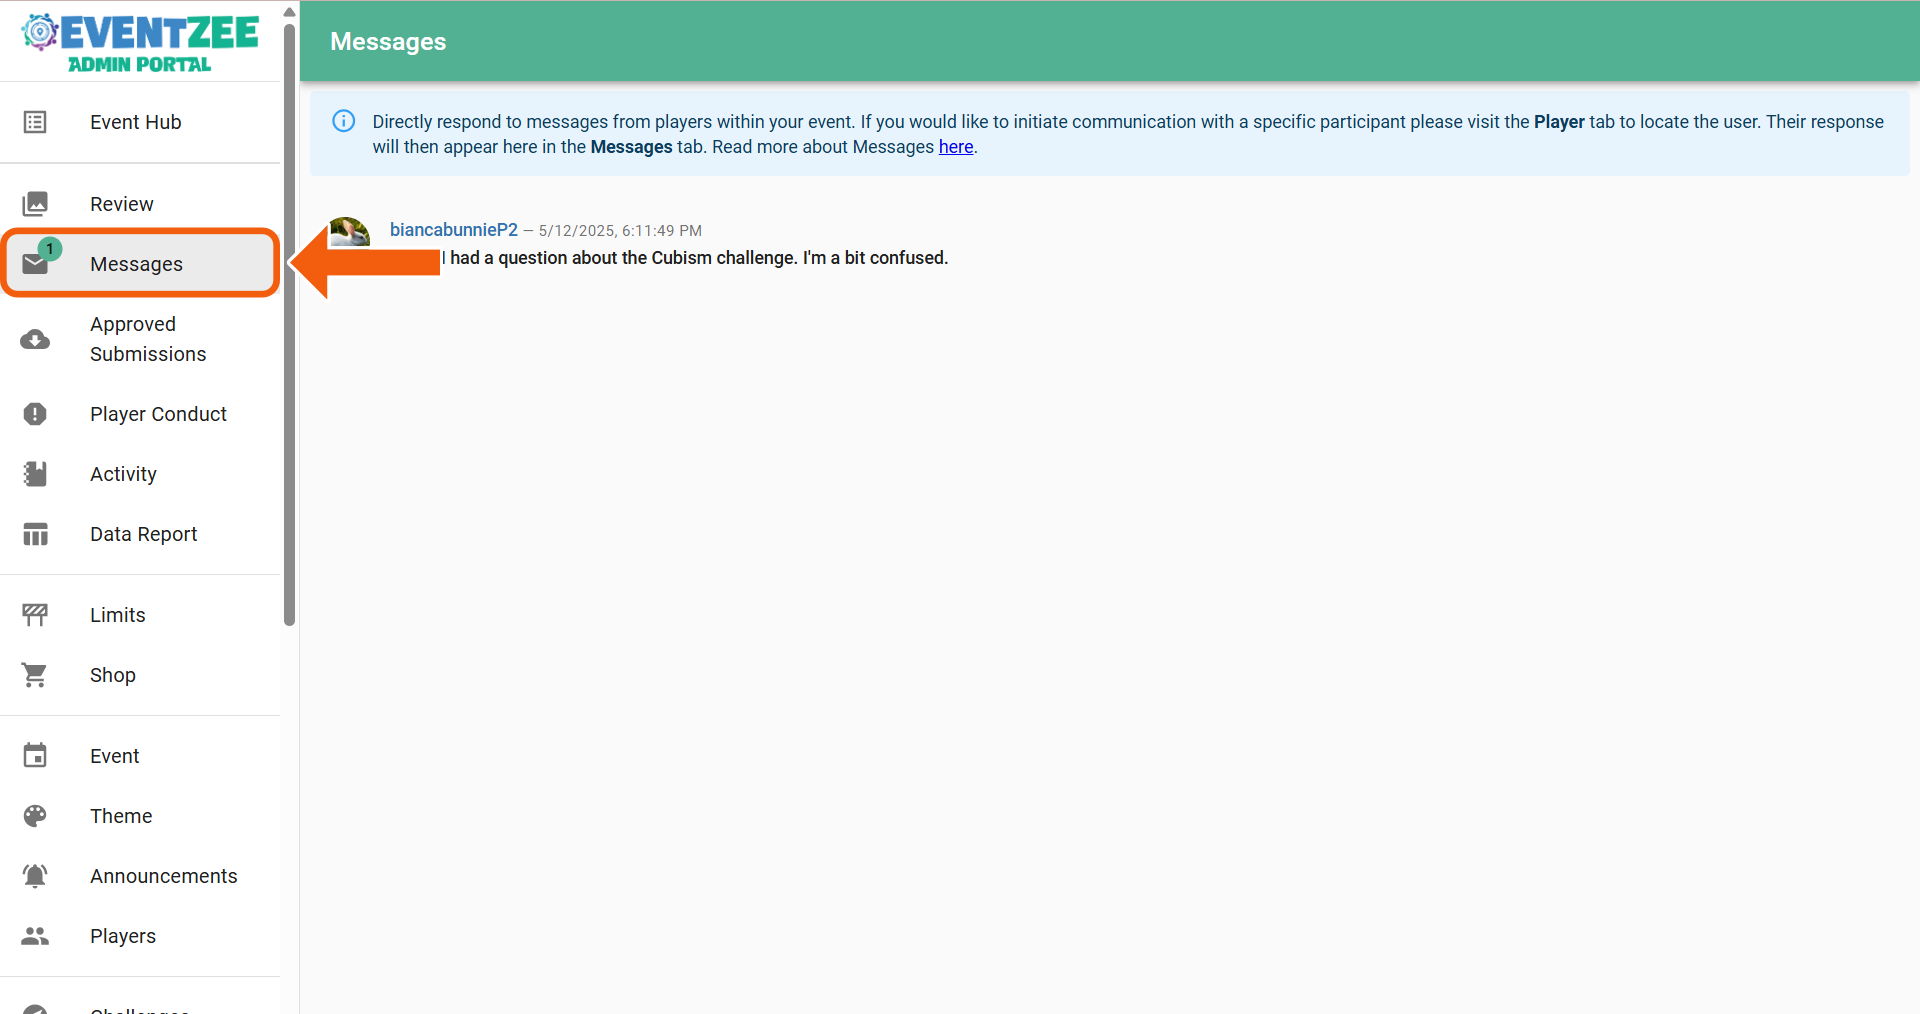Click the Players people icon

point(35,936)
